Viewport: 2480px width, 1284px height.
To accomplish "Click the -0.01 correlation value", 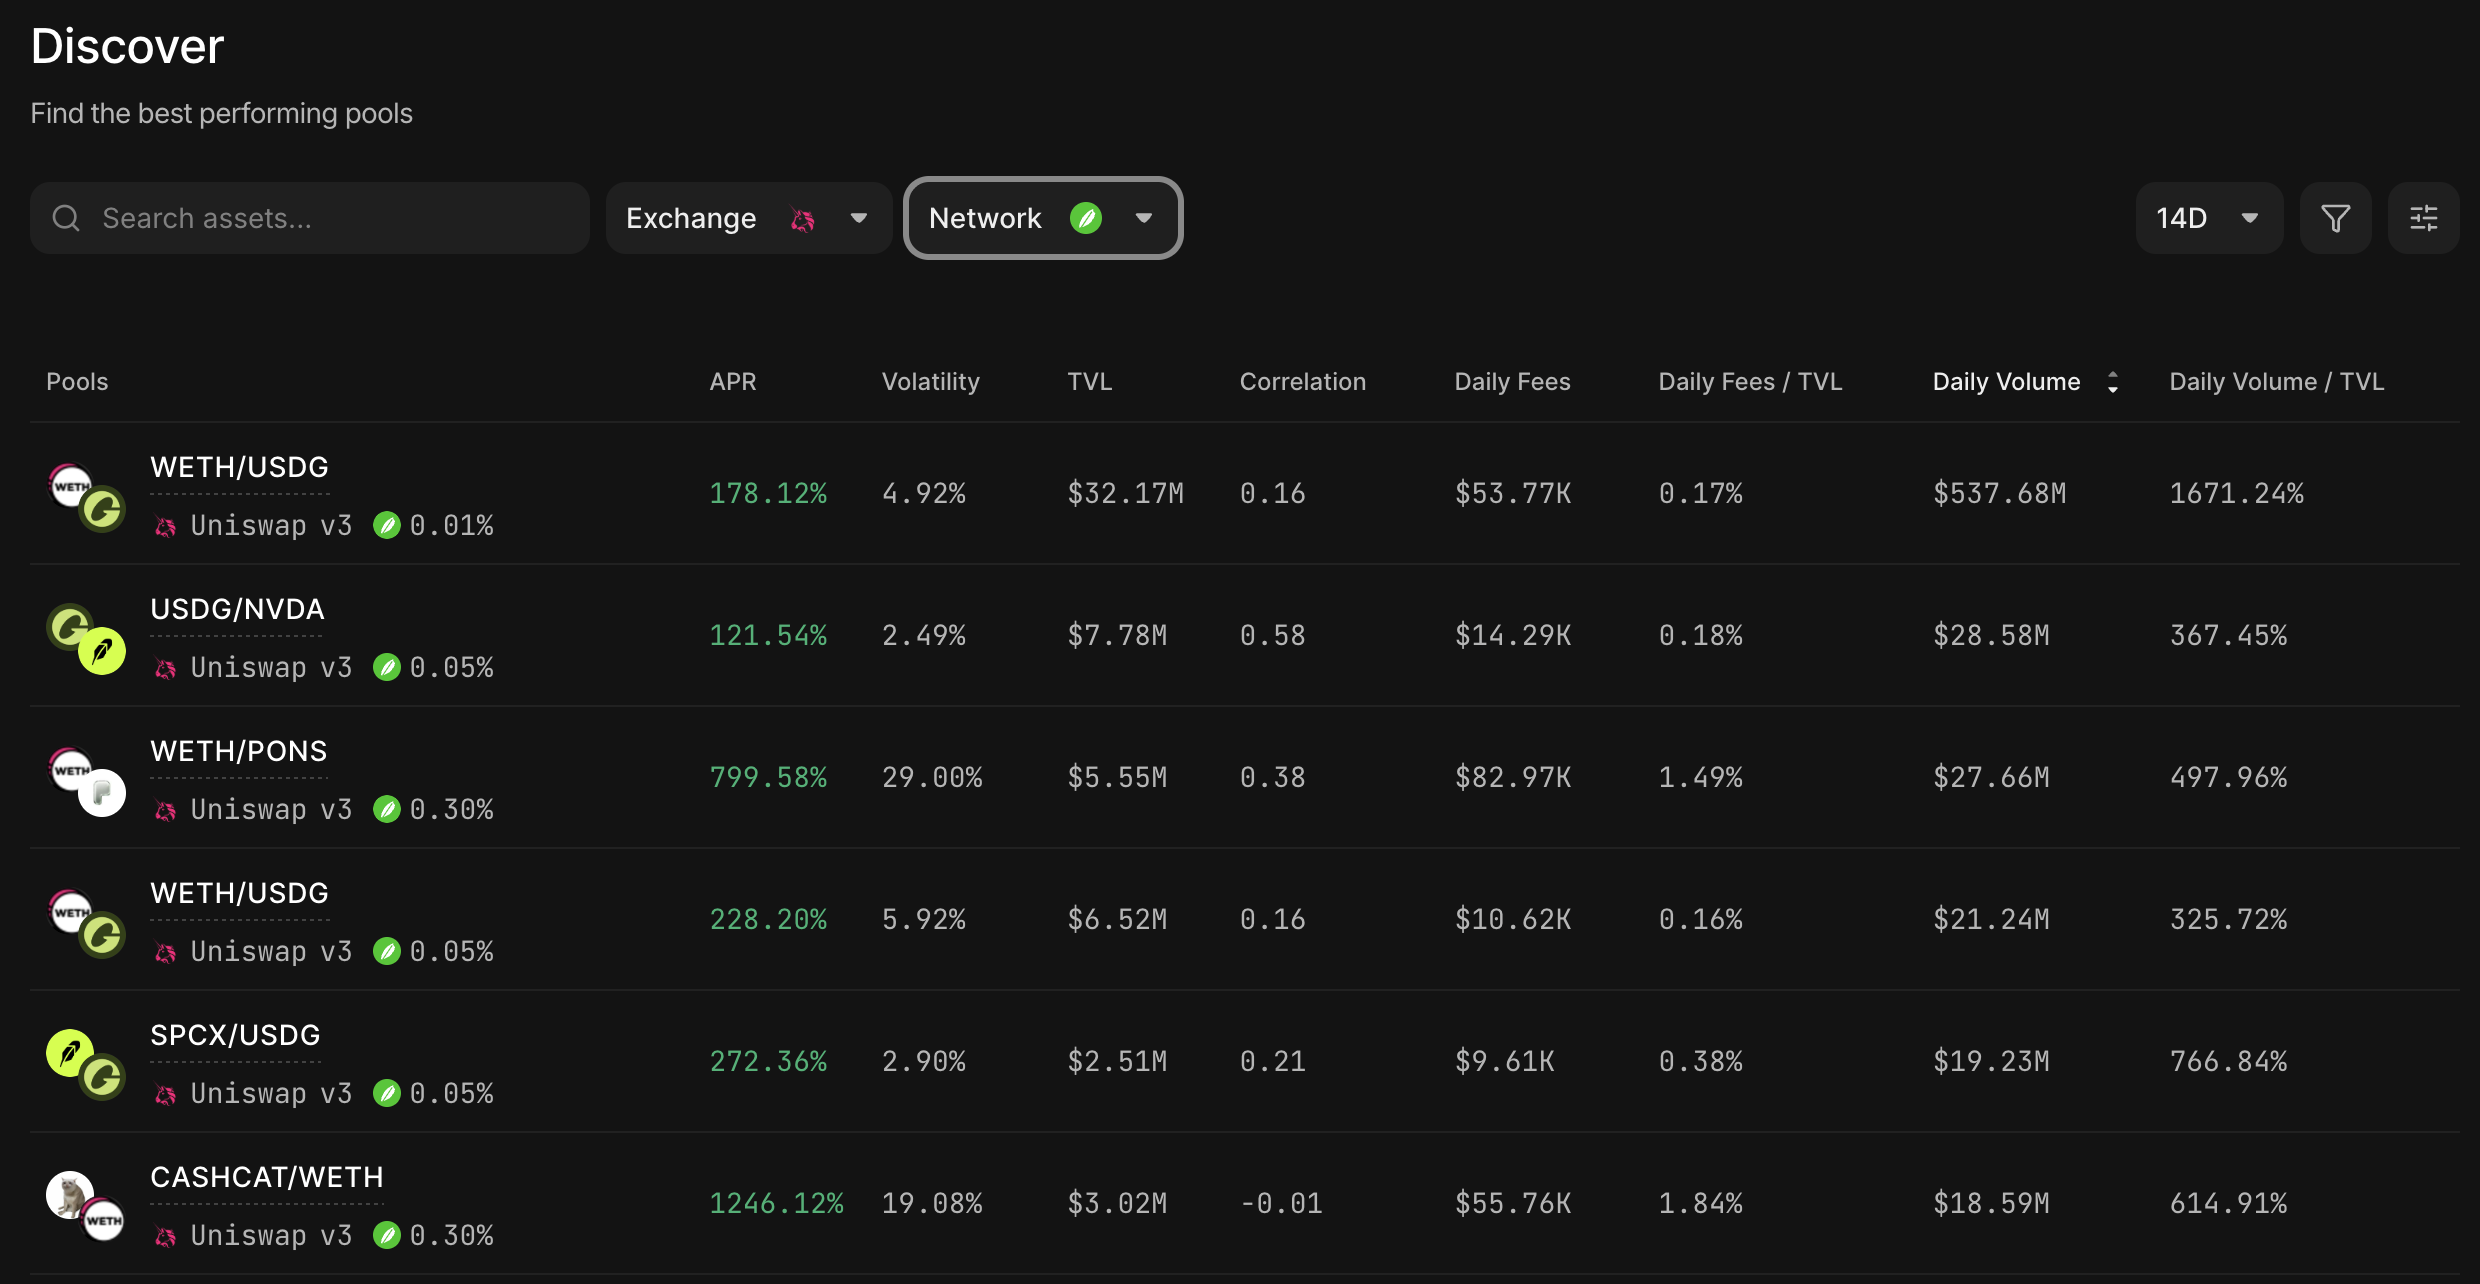I will click(x=1281, y=1203).
